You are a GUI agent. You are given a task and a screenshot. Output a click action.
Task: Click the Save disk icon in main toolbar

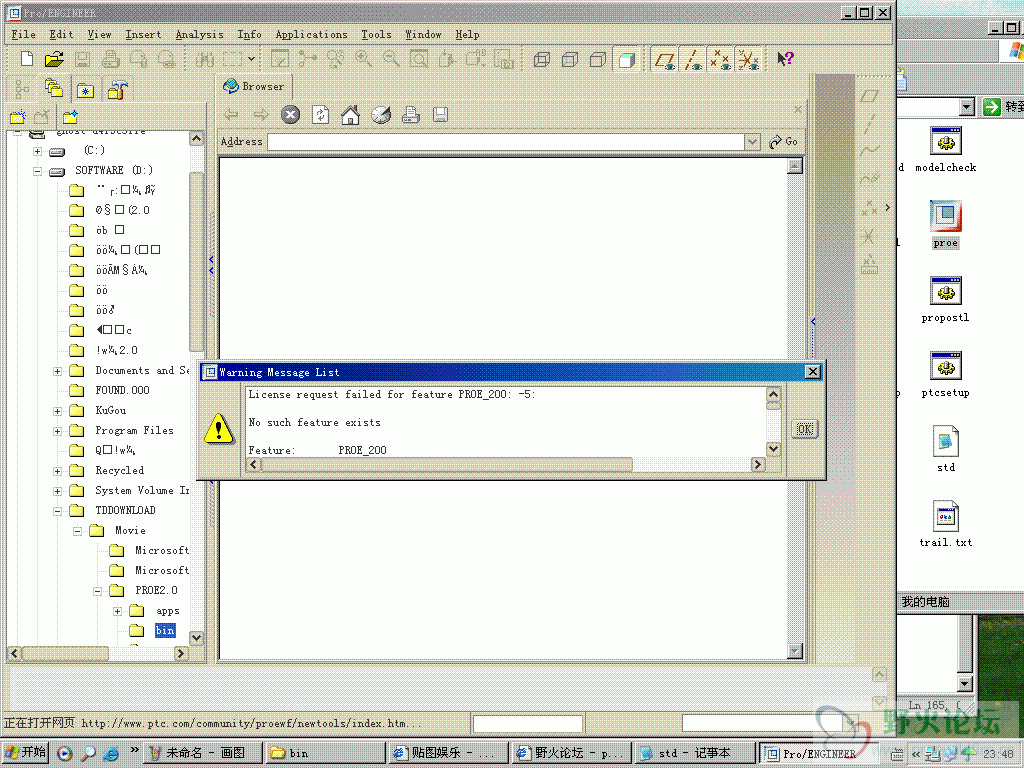click(82, 59)
